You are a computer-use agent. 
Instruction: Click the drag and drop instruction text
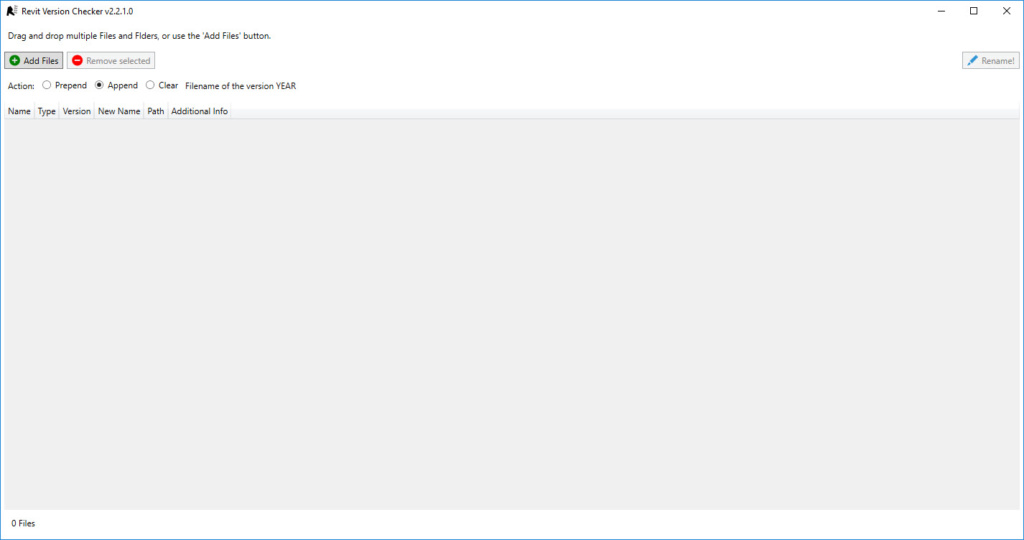(x=139, y=36)
